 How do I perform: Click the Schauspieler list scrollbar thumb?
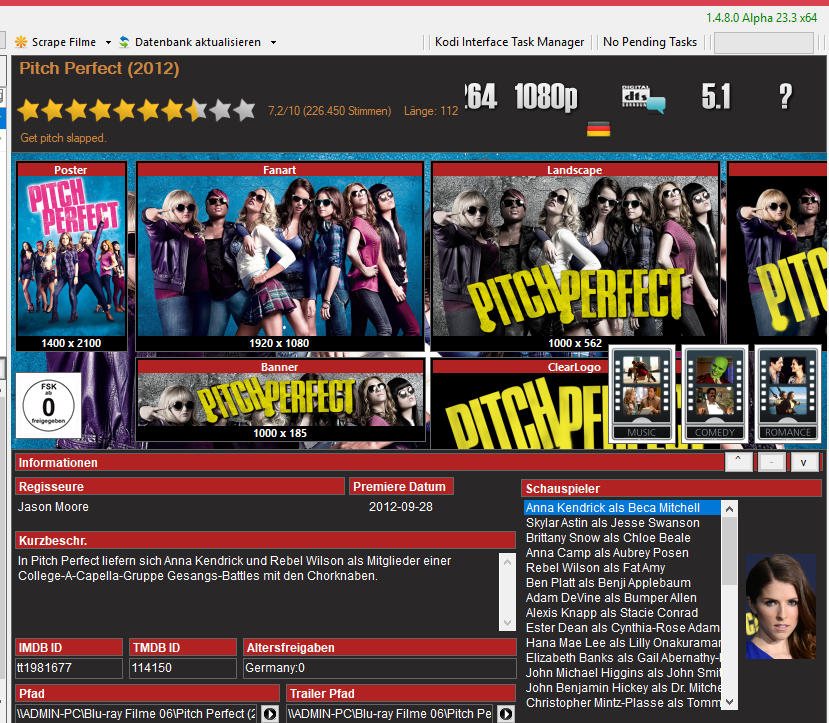(729, 551)
